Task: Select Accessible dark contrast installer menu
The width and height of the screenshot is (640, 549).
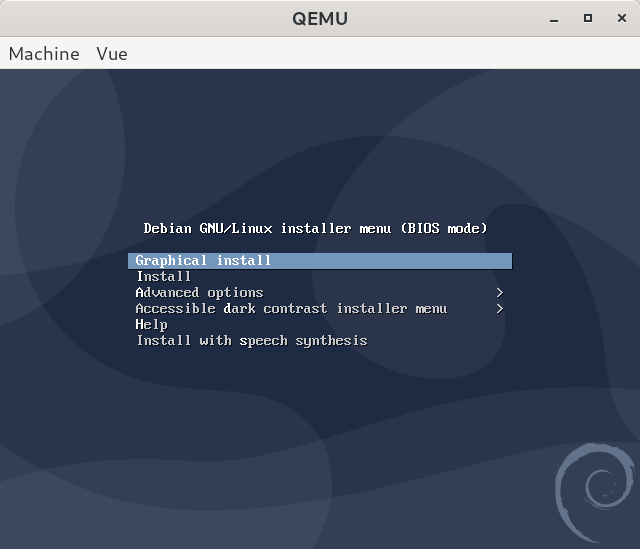Action: (x=291, y=309)
